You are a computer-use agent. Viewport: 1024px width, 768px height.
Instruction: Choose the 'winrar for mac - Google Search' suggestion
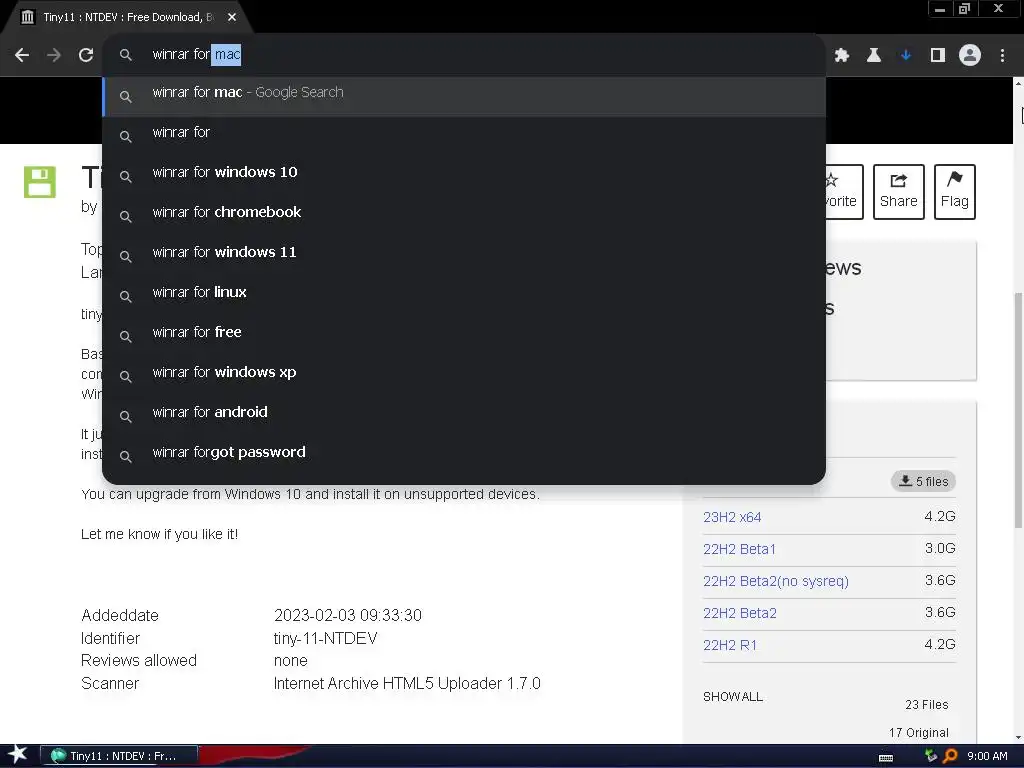(x=464, y=96)
